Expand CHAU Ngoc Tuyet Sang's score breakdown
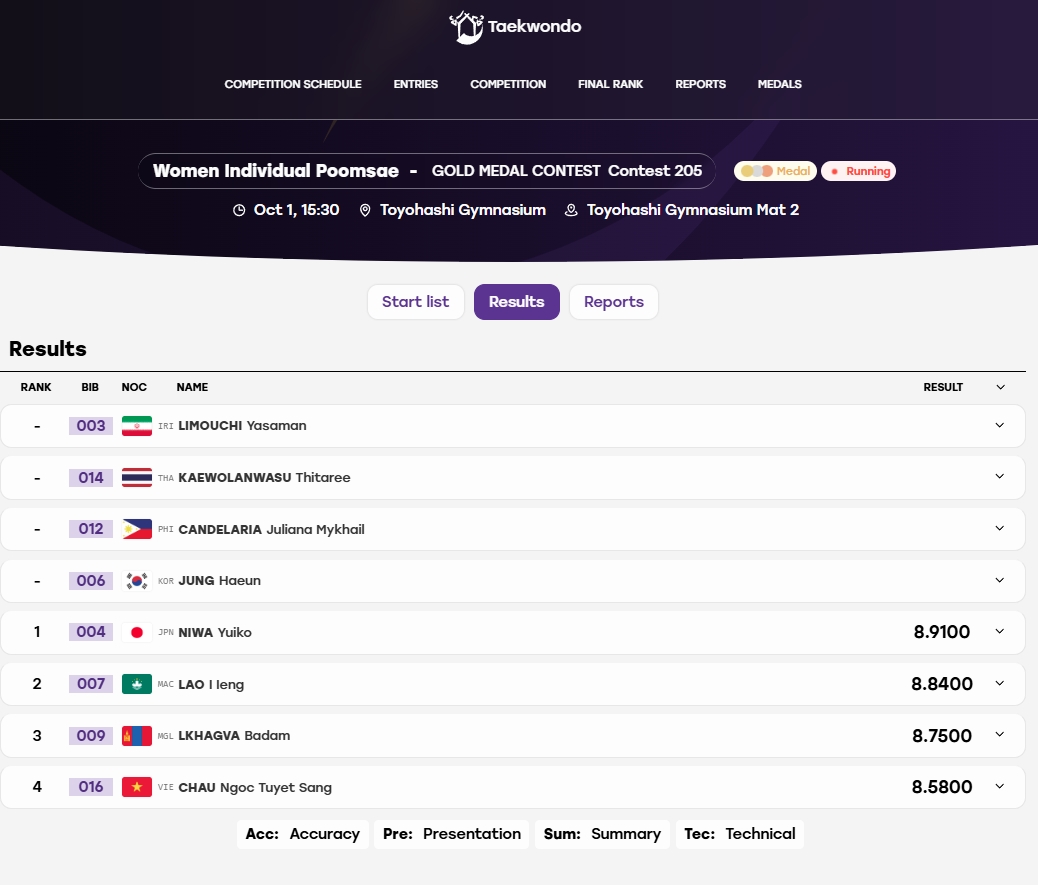 click(x=1000, y=786)
